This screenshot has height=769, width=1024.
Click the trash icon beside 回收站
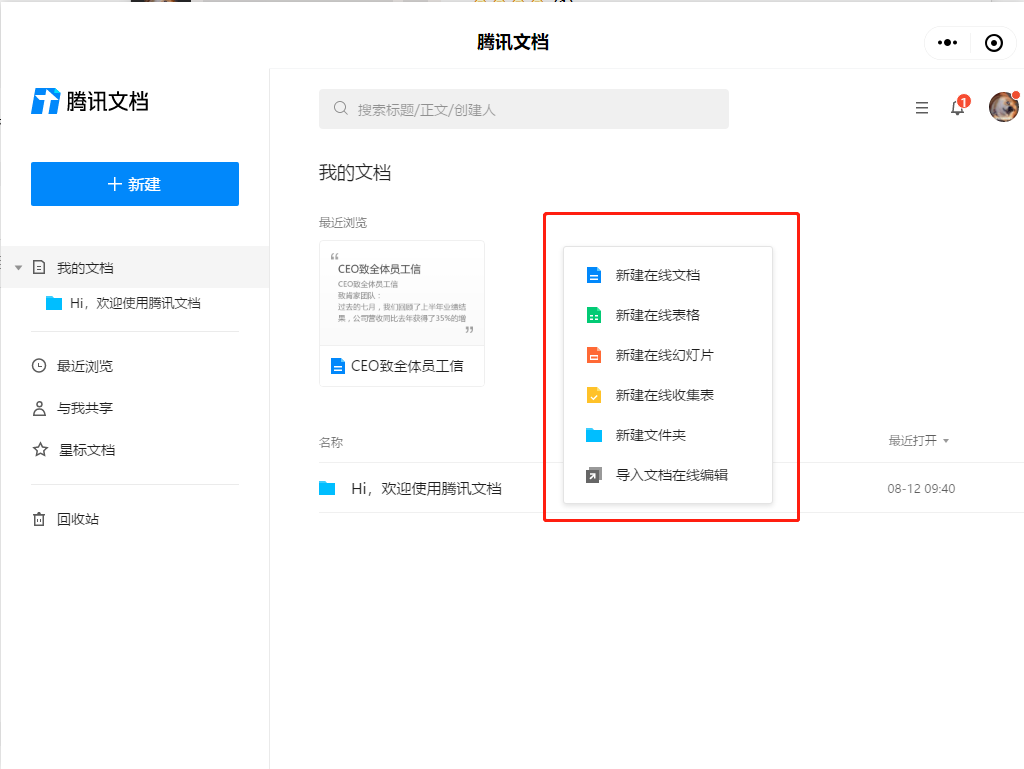tap(39, 519)
